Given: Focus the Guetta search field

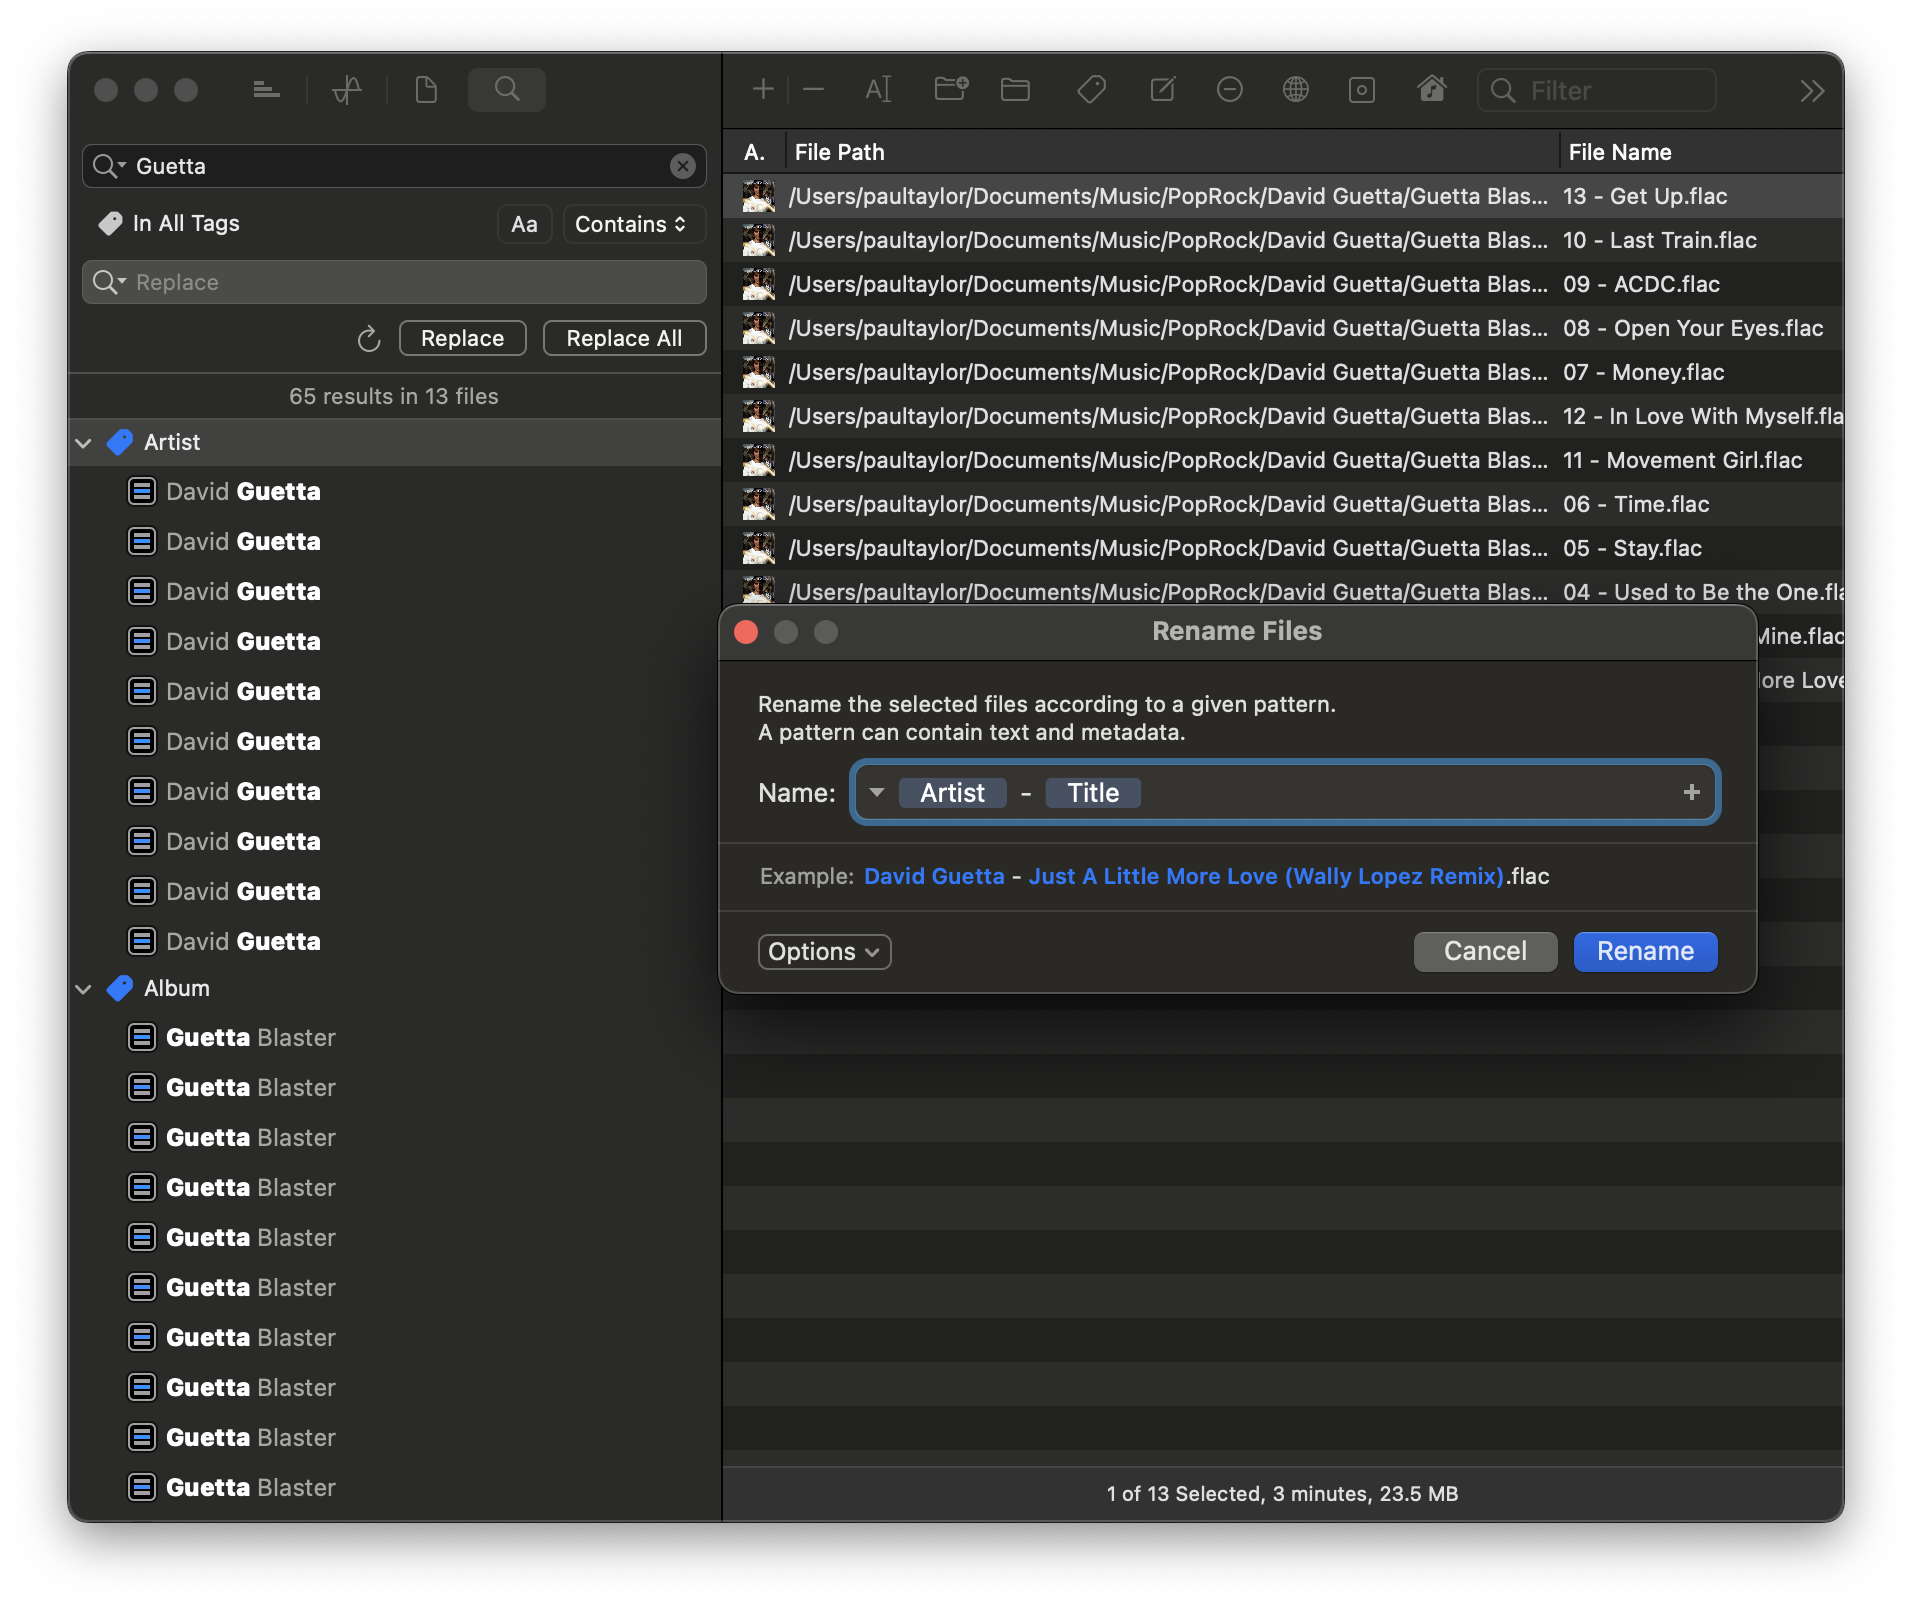Looking at the screenshot, I should (394, 166).
